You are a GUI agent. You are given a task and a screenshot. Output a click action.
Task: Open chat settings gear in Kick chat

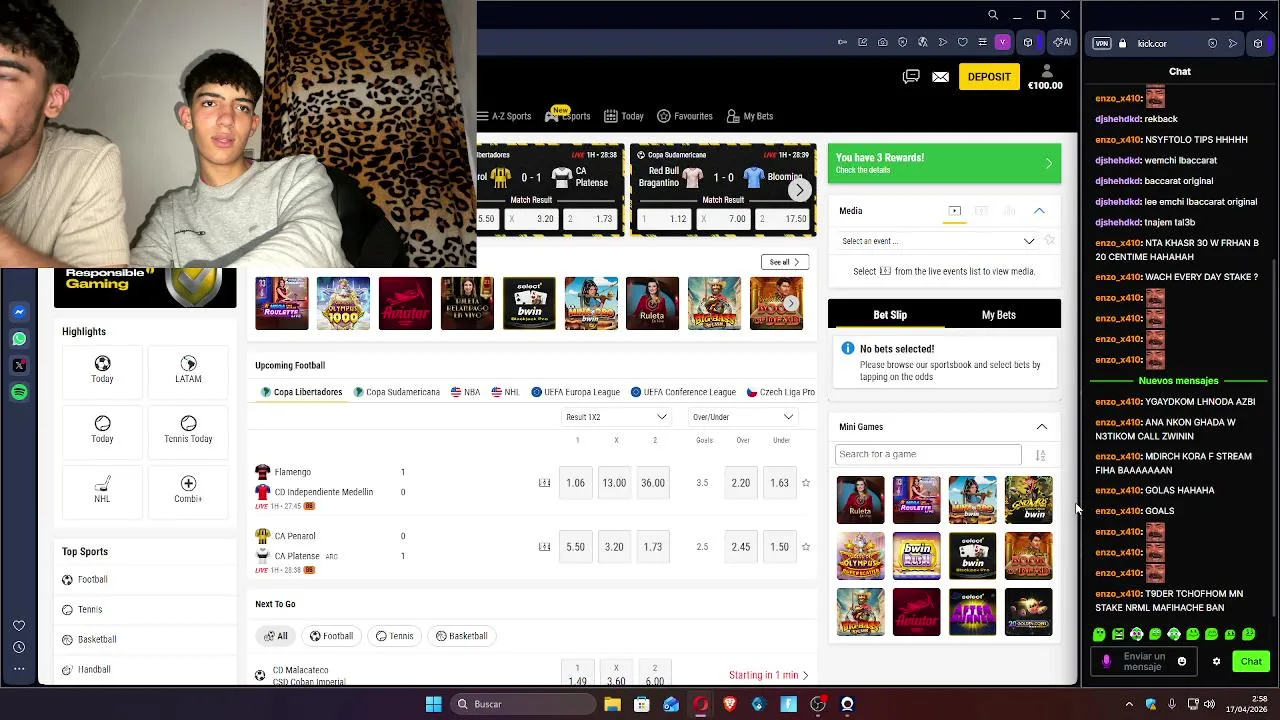coord(1216,662)
